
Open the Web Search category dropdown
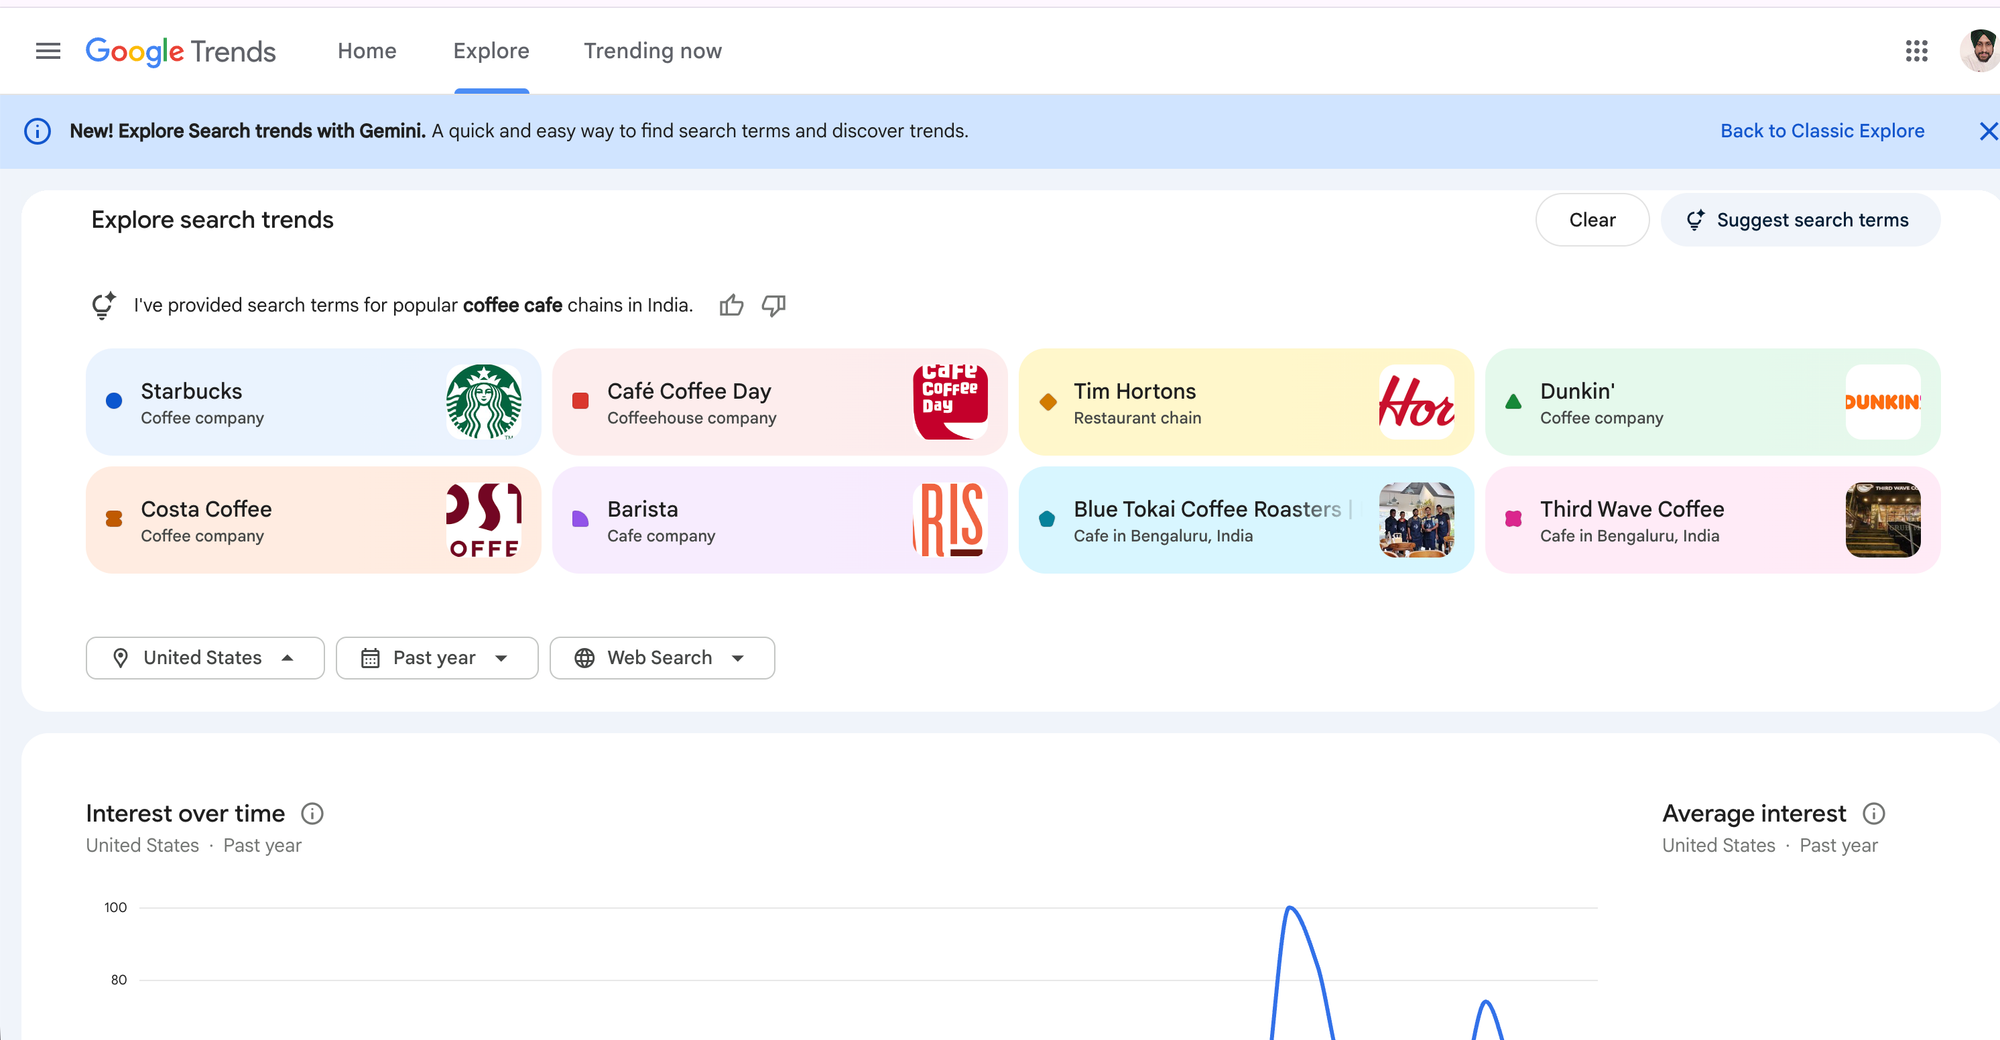[662, 657]
